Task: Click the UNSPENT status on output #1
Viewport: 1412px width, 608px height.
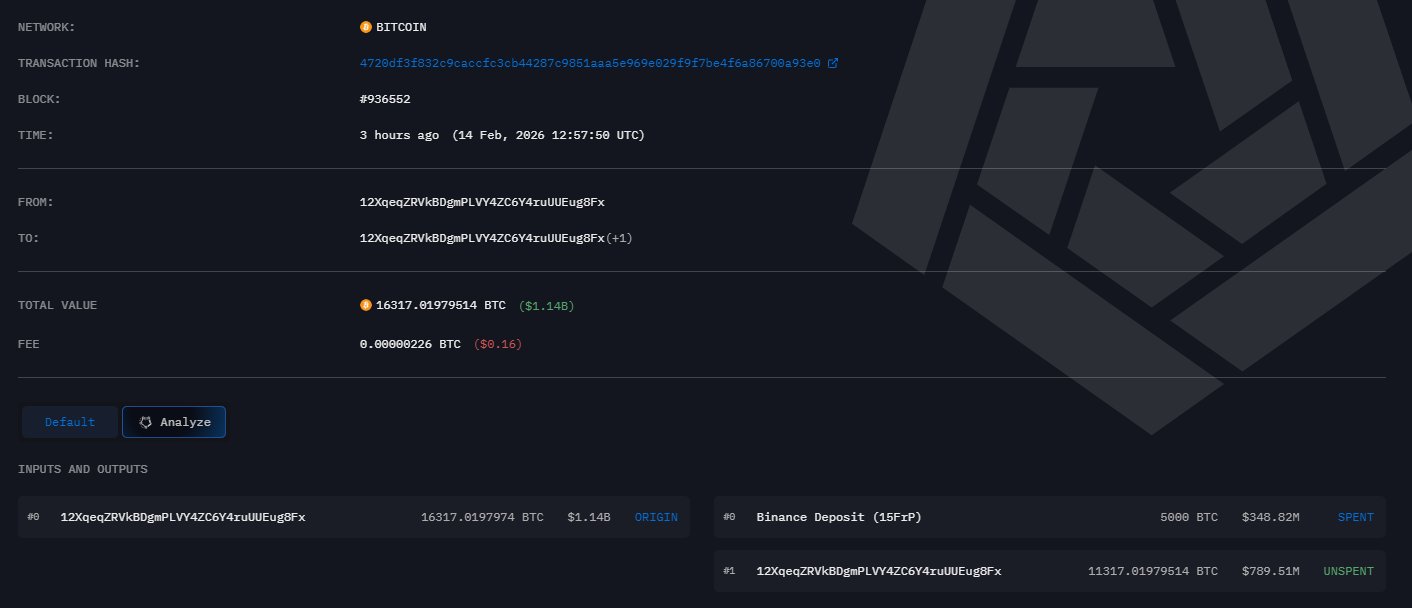Action: click(x=1348, y=571)
